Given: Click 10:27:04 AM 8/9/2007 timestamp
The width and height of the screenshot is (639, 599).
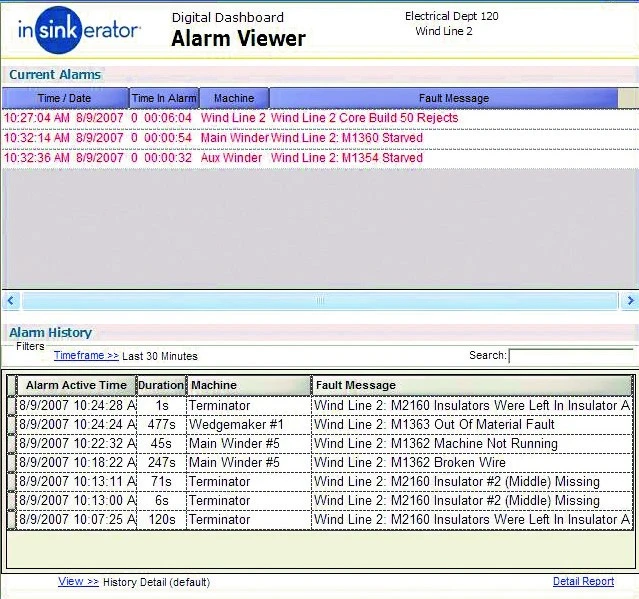Looking at the screenshot, I should [x=64, y=118].
